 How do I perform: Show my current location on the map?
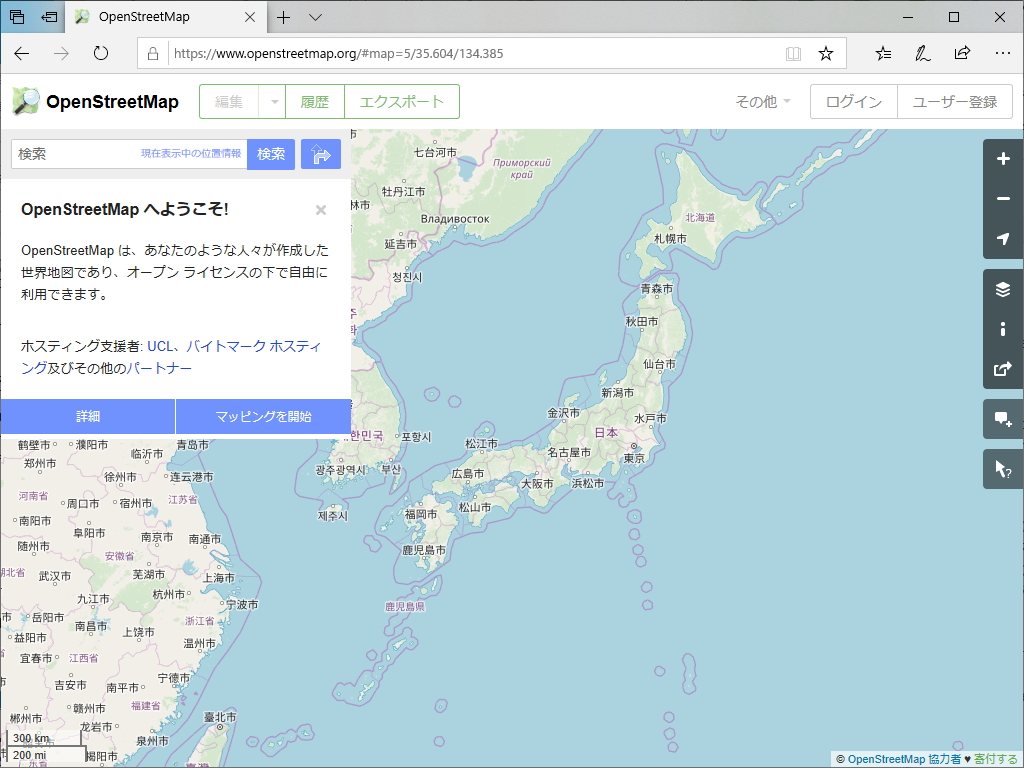tap(1002, 239)
